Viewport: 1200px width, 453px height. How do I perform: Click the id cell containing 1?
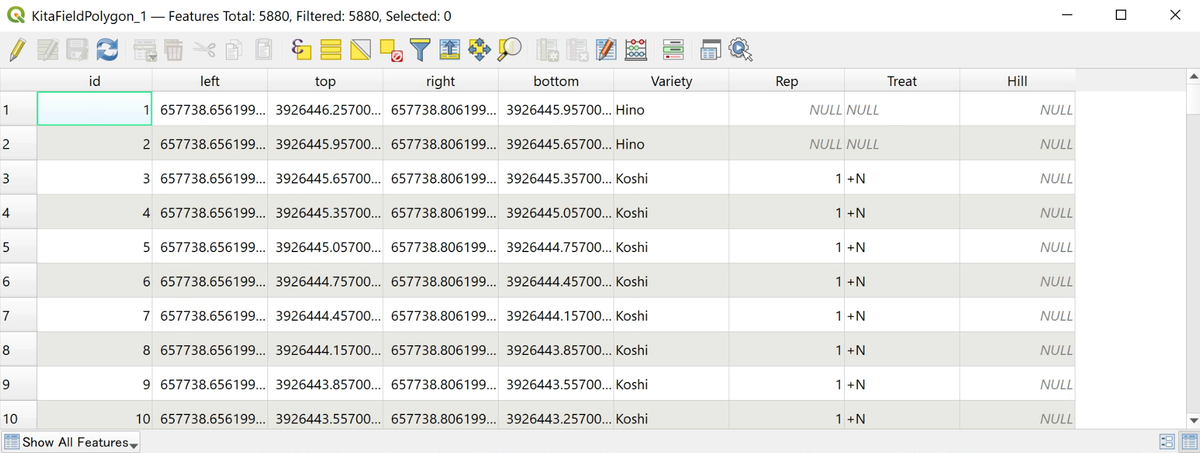coord(94,109)
